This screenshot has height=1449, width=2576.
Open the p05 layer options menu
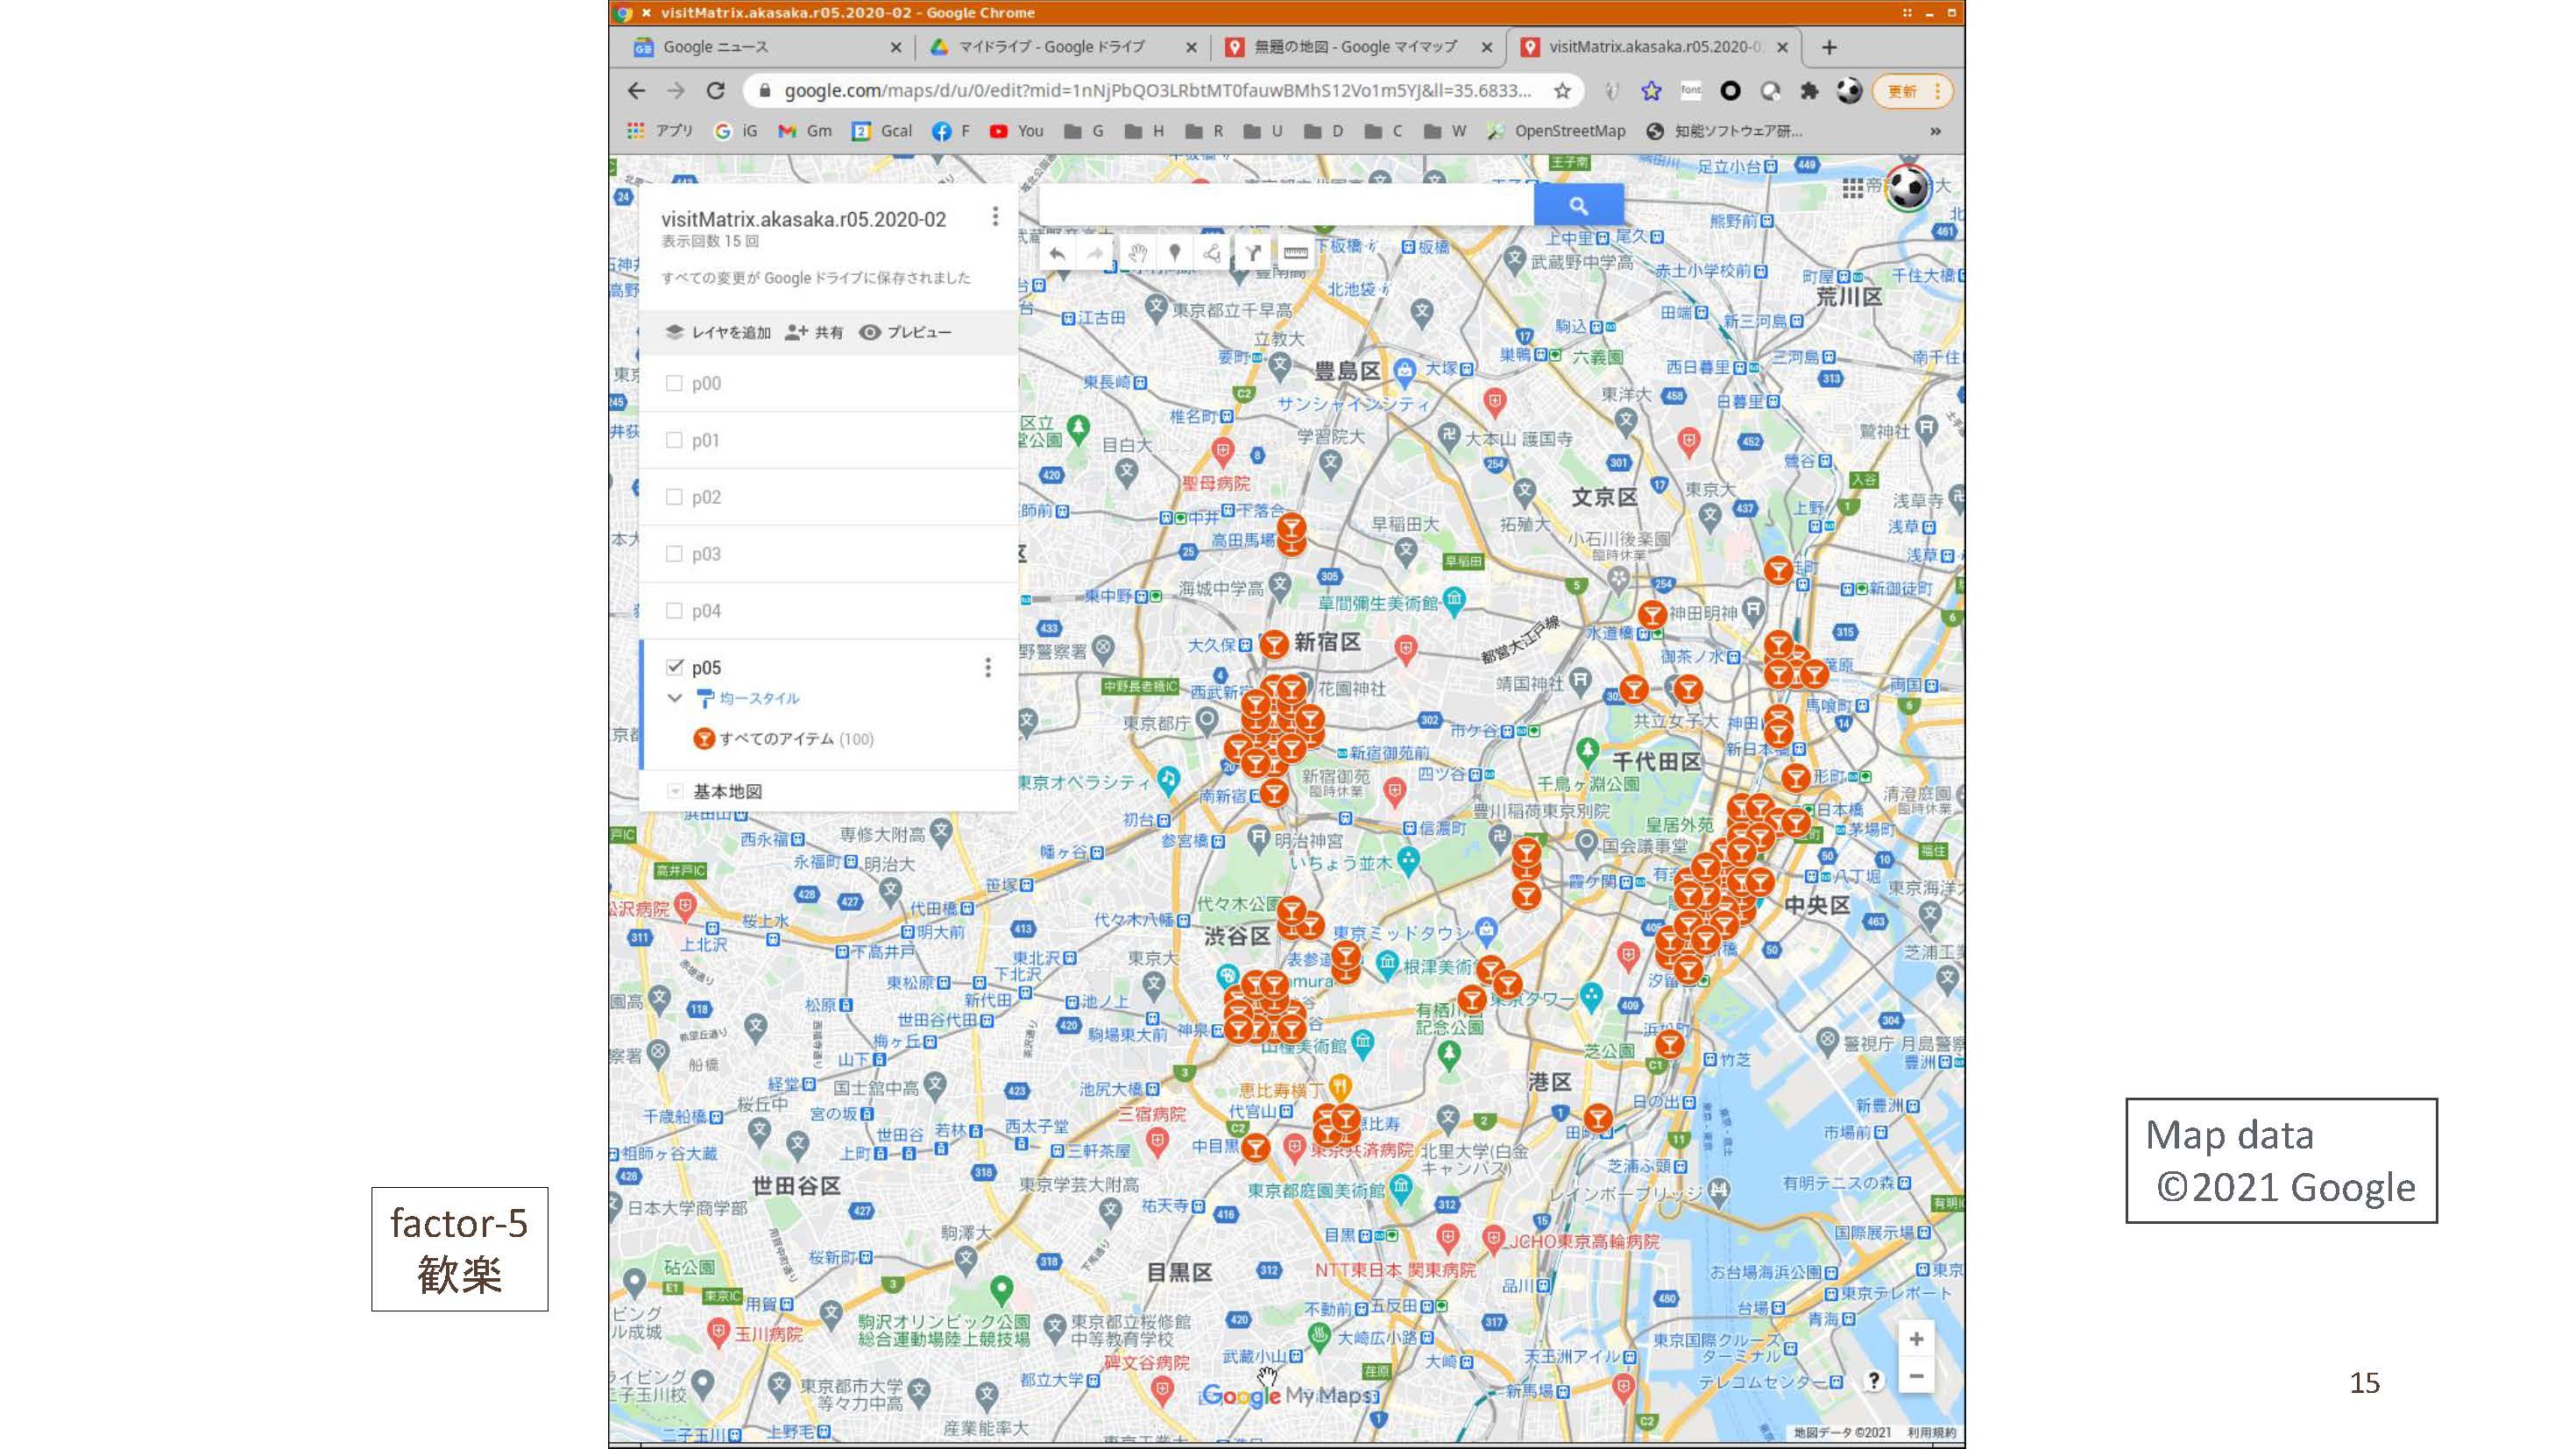[x=987, y=667]
